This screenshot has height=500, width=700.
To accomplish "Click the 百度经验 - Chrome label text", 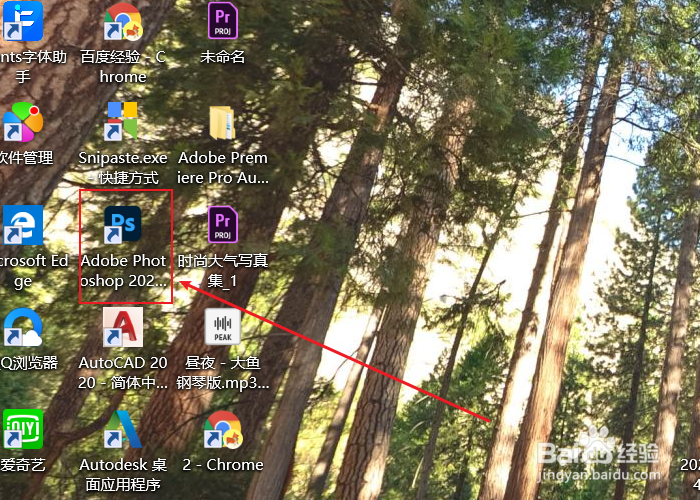I will click(x=123, y=67).
